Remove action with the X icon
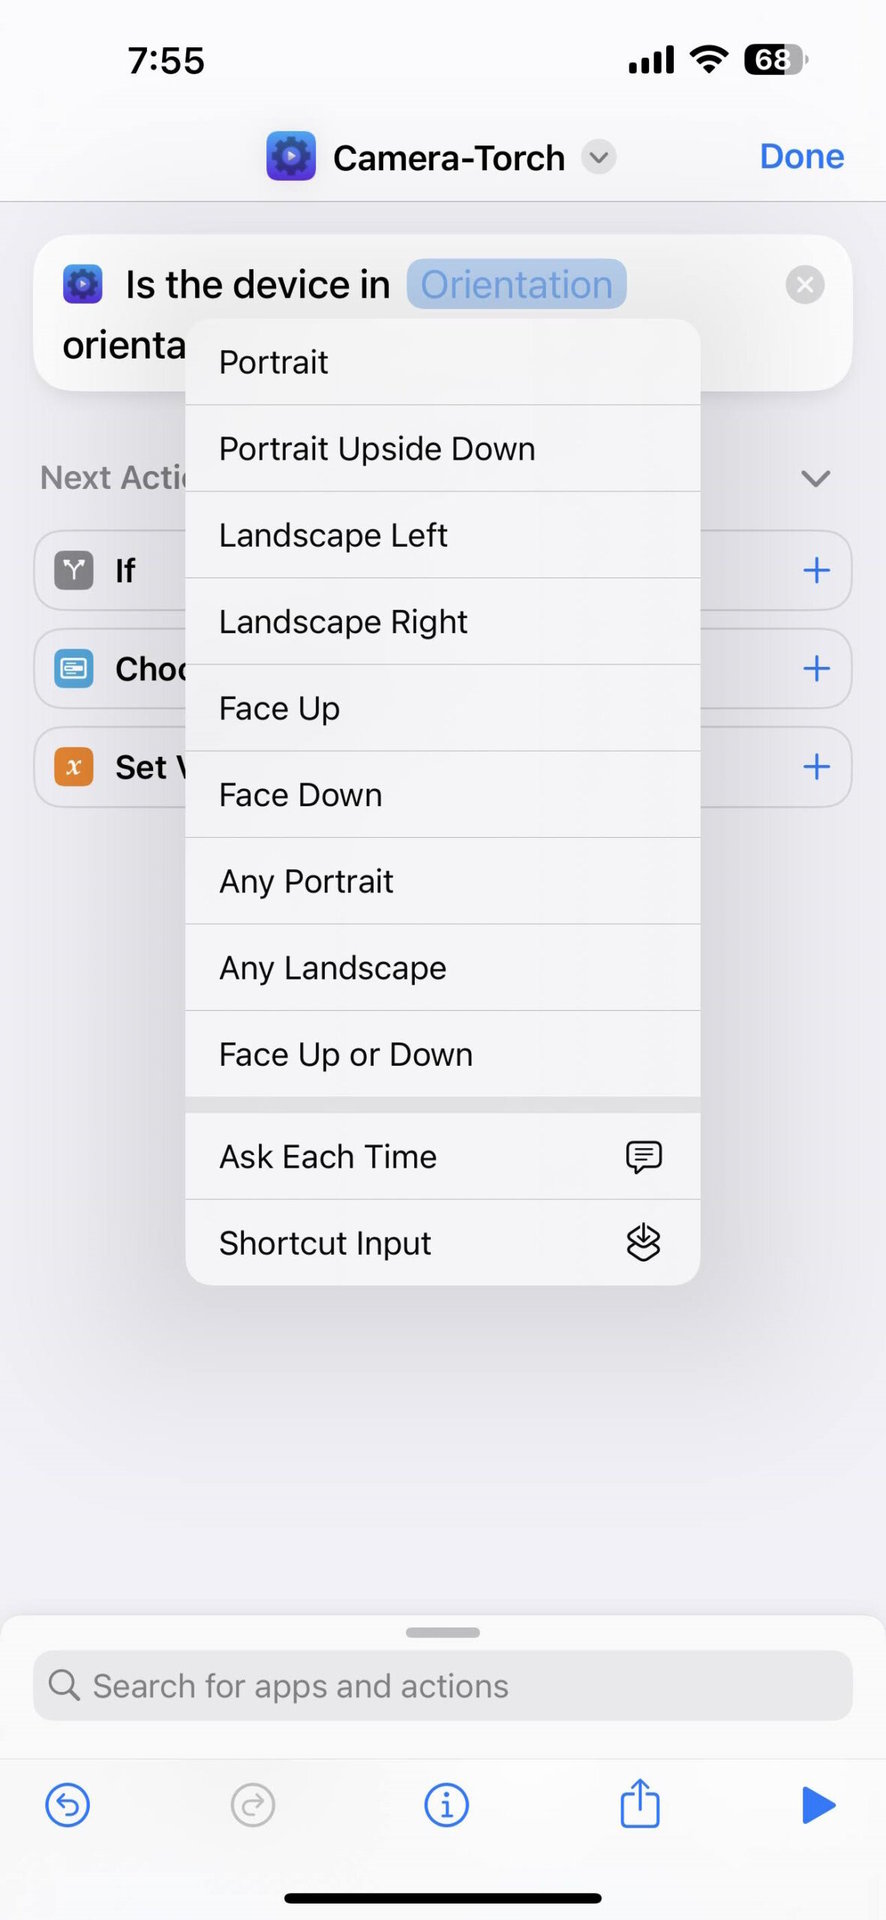This screenshot has width=886, height=1920. pos(805,285)
